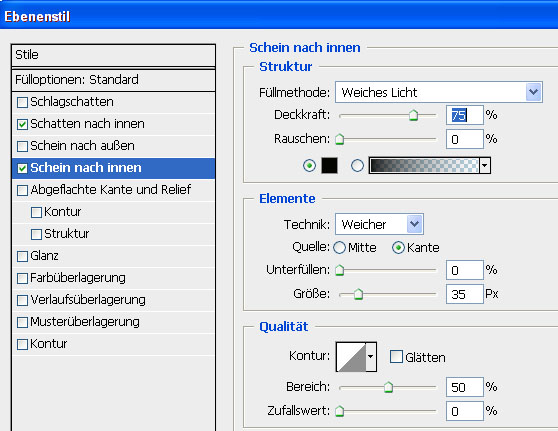Screen dimensions: 558x431
Task: Tick the Farbüberlagerung checkbox
Action: coord(22,278)
